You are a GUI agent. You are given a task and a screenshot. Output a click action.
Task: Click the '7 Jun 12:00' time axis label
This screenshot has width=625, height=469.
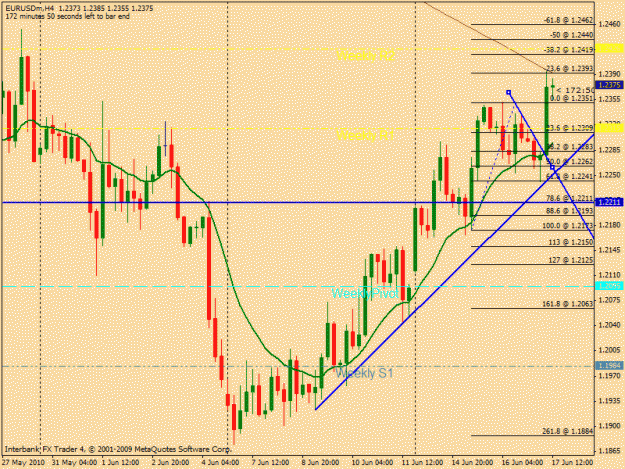click(270, 463)
